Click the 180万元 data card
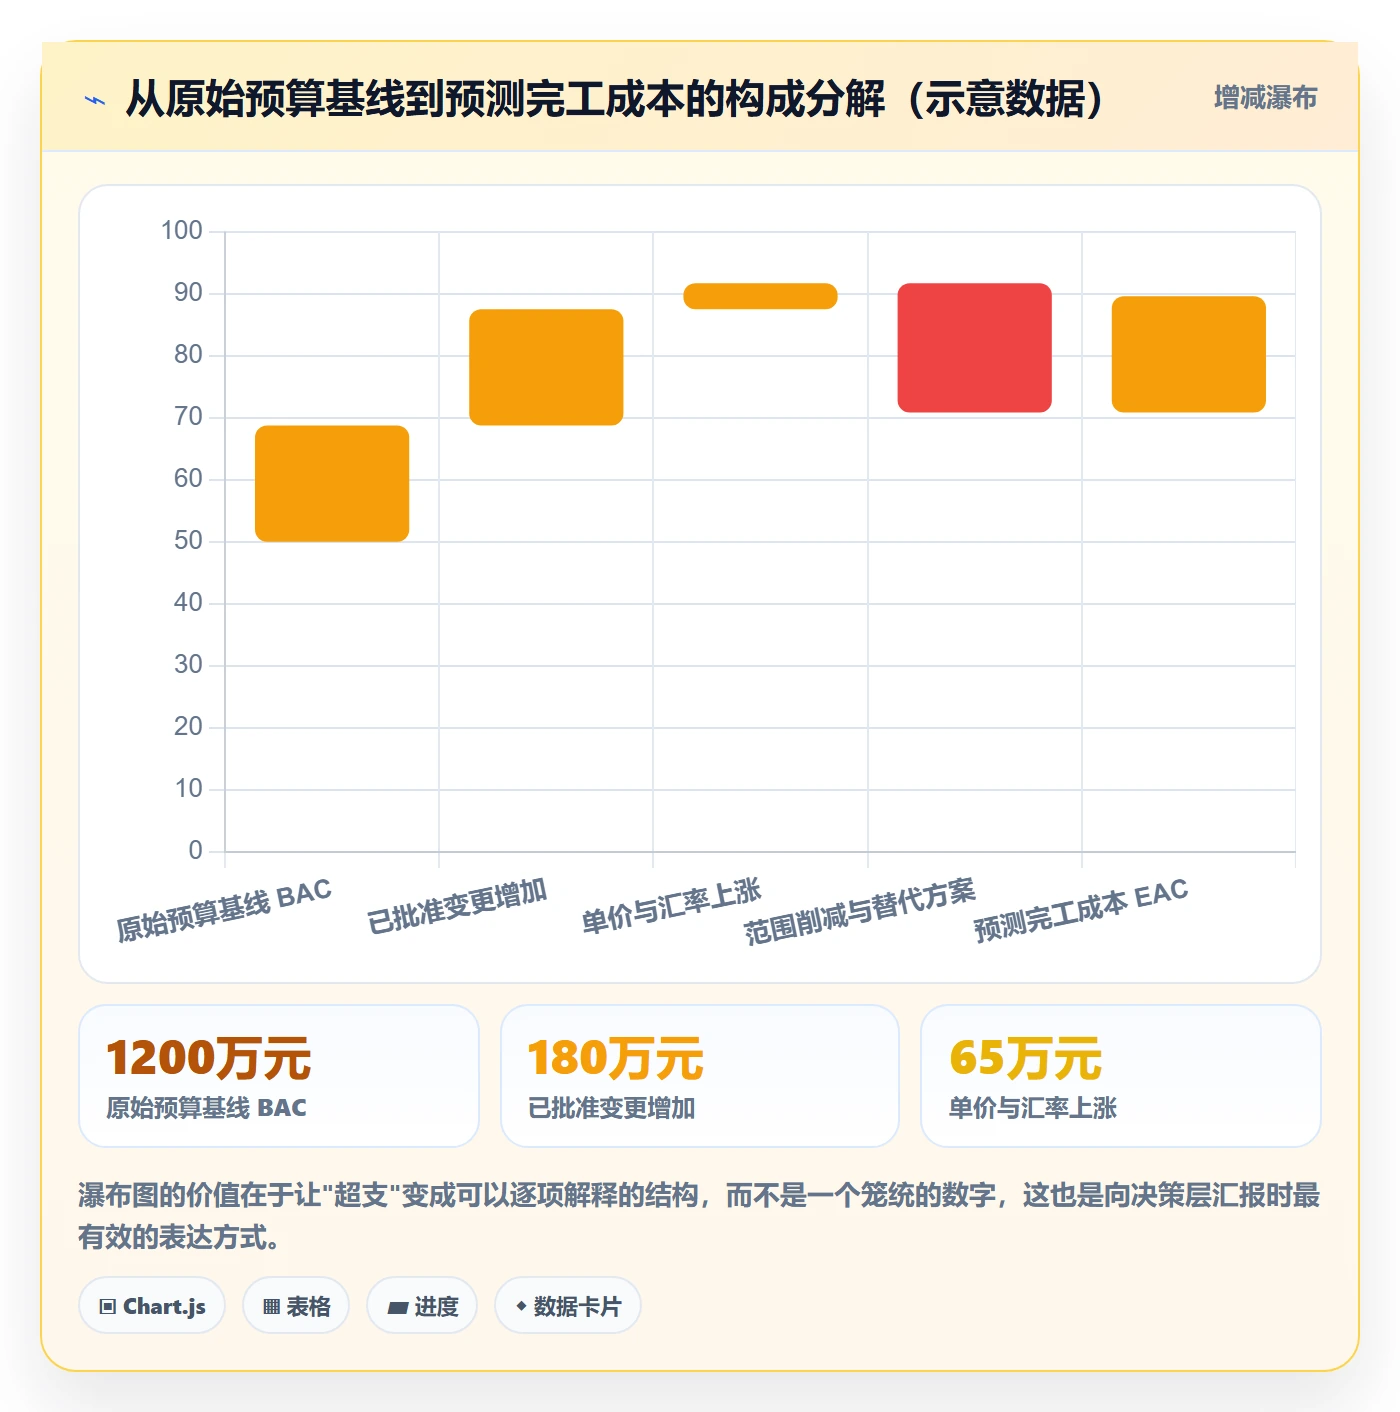1400x1412 pixels. pyautogui.click(x=700, y=1076)
